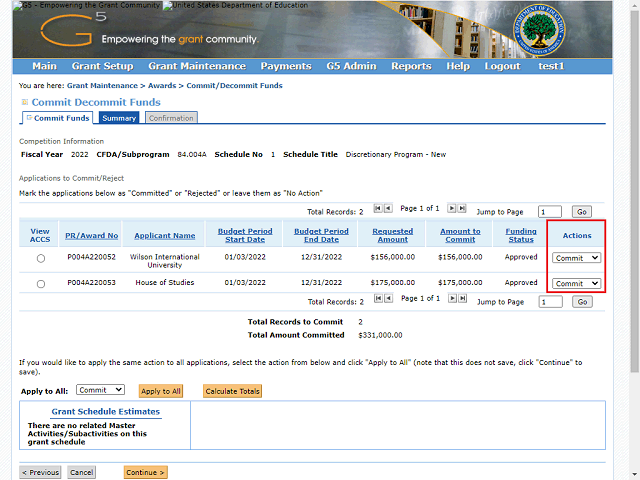Sort by PR/Award No column

91,236
